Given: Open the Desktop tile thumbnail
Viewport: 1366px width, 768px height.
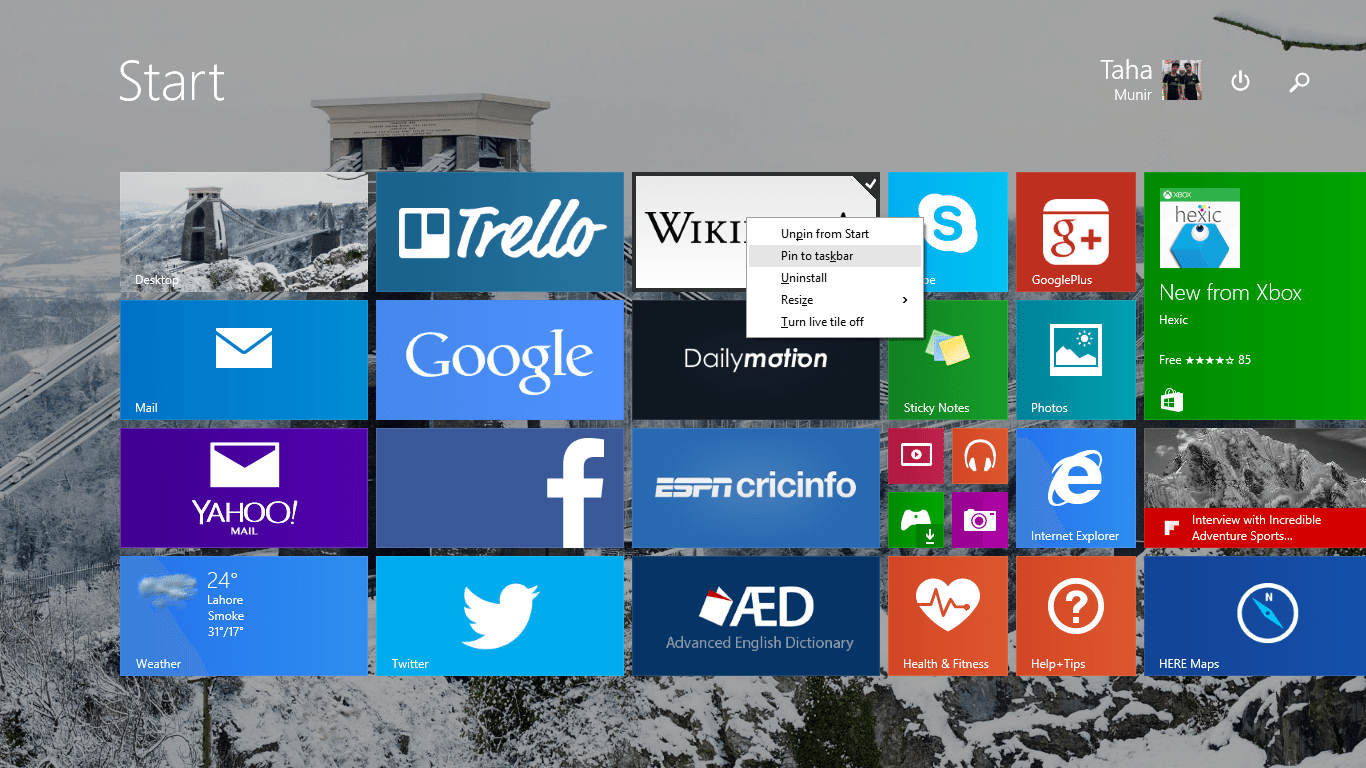Looking at the screenshot, I should point(243,231).
